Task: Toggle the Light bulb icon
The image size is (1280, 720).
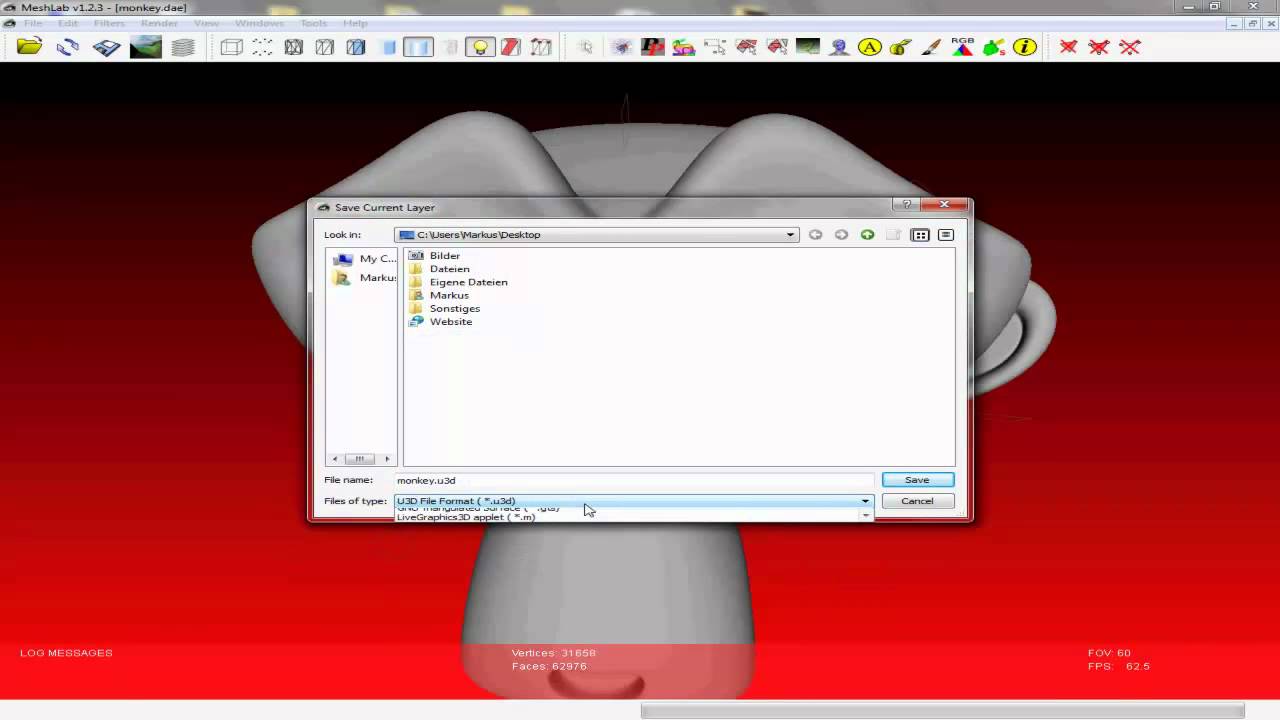Action: click(481, 47)
